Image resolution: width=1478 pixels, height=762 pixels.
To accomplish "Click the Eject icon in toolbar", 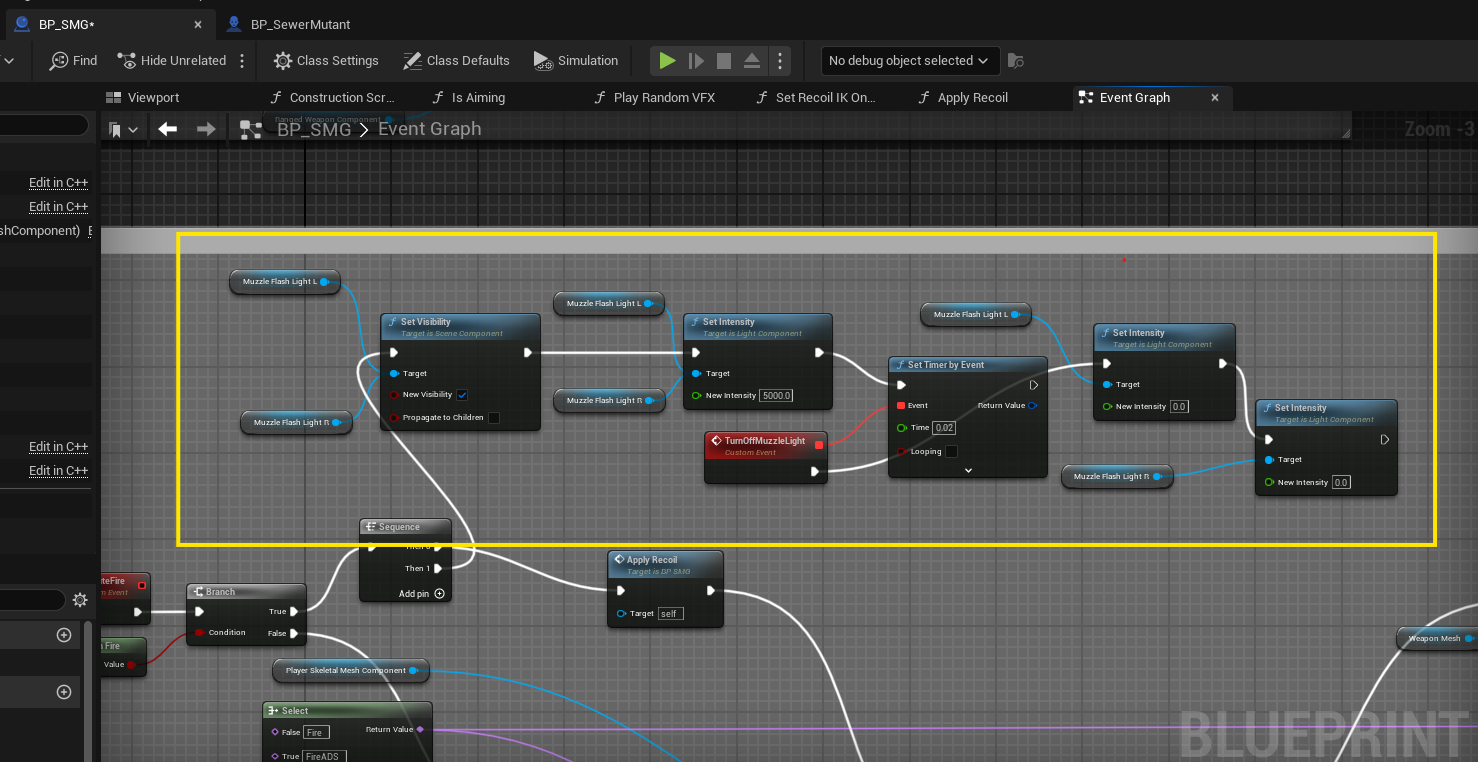I will click(x=752, y=61).
